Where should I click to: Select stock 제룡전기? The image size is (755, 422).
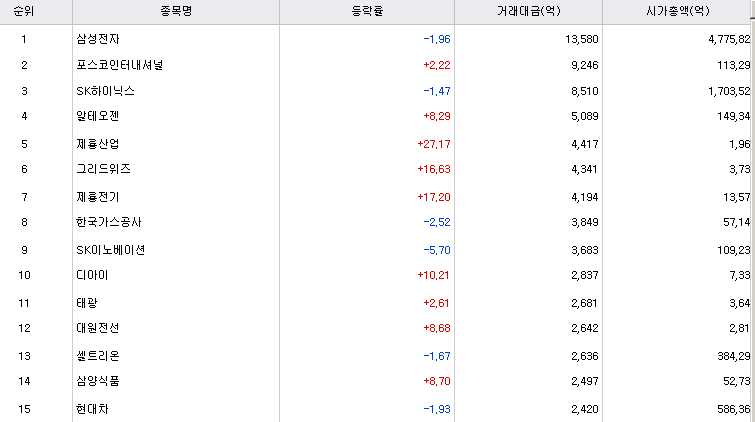pyautogui.click(x=98, y=197)
